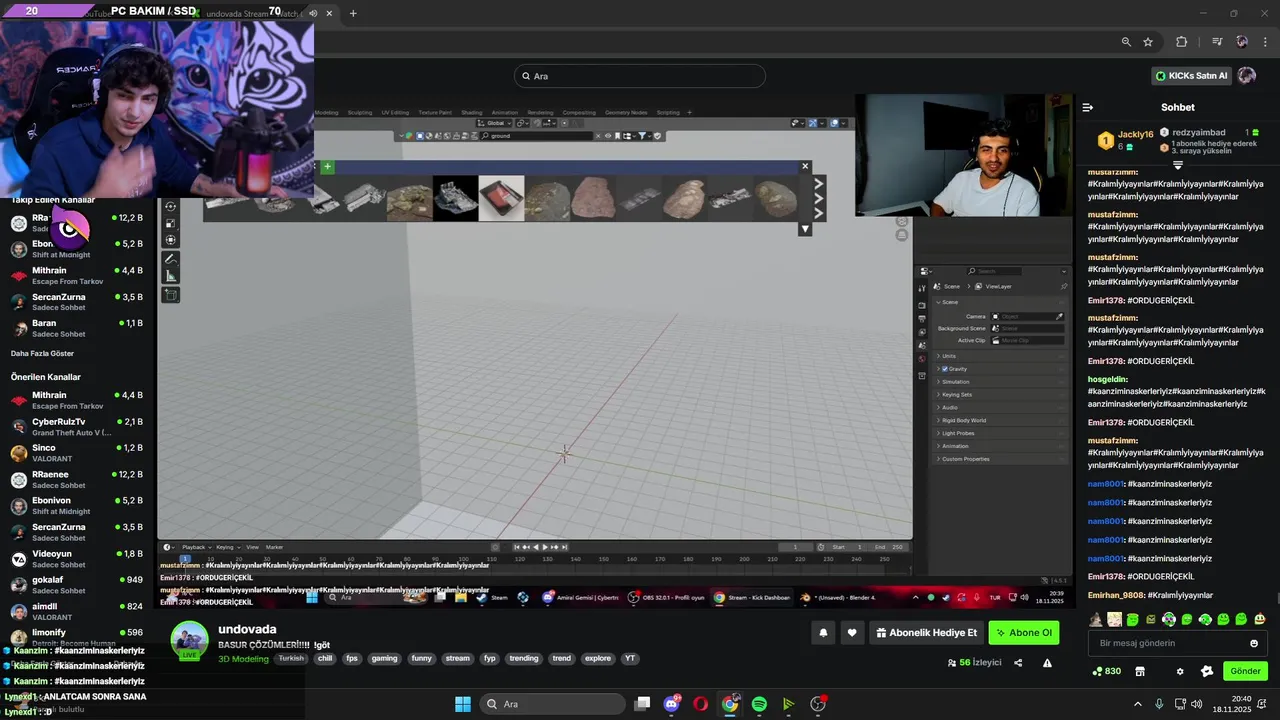The height and width of the screenshot is (720, 1280).
Task: Open Discord from the Windows taskbar
Action: click(x=672, y=704)
